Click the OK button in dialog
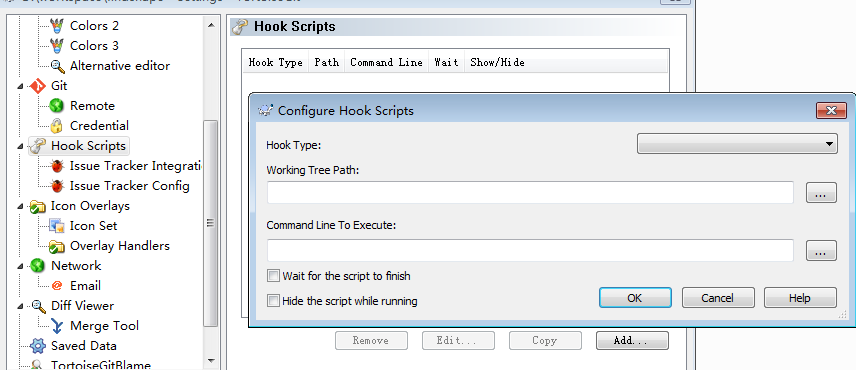856x370 pixels. pyautogui.click(x=635, y=298)
